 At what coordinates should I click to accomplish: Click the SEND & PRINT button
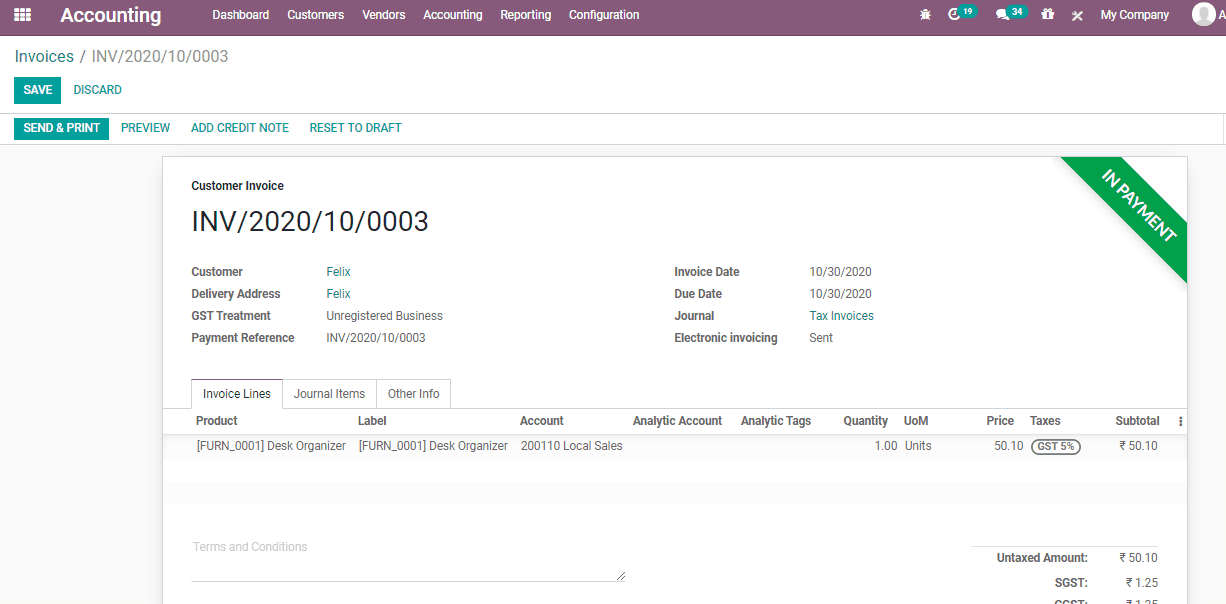coord(61,128)
